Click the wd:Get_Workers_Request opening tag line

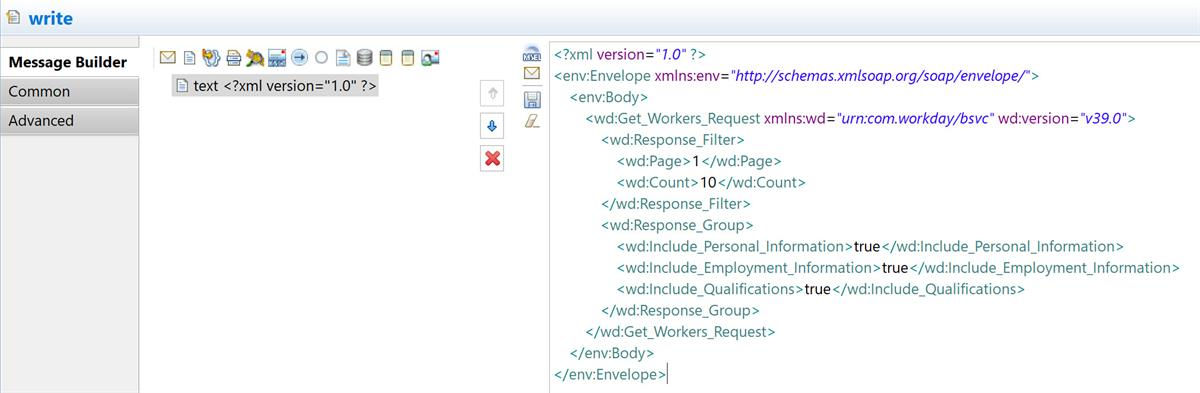861,118
